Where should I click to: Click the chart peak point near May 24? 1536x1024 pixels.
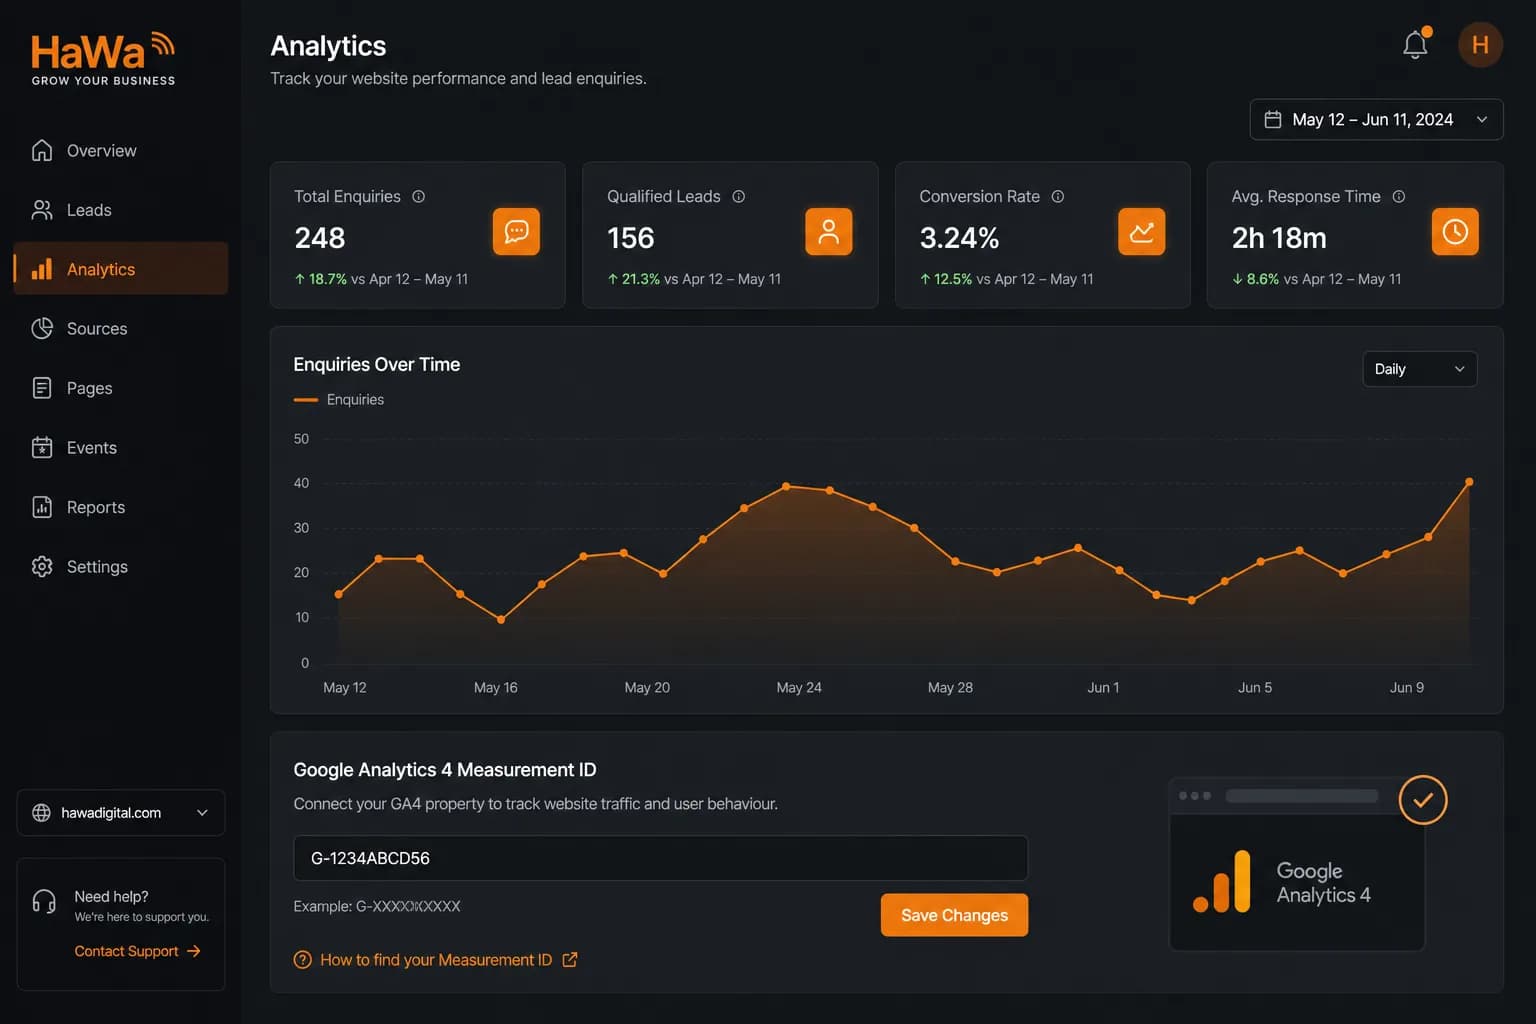coord(786,486)
